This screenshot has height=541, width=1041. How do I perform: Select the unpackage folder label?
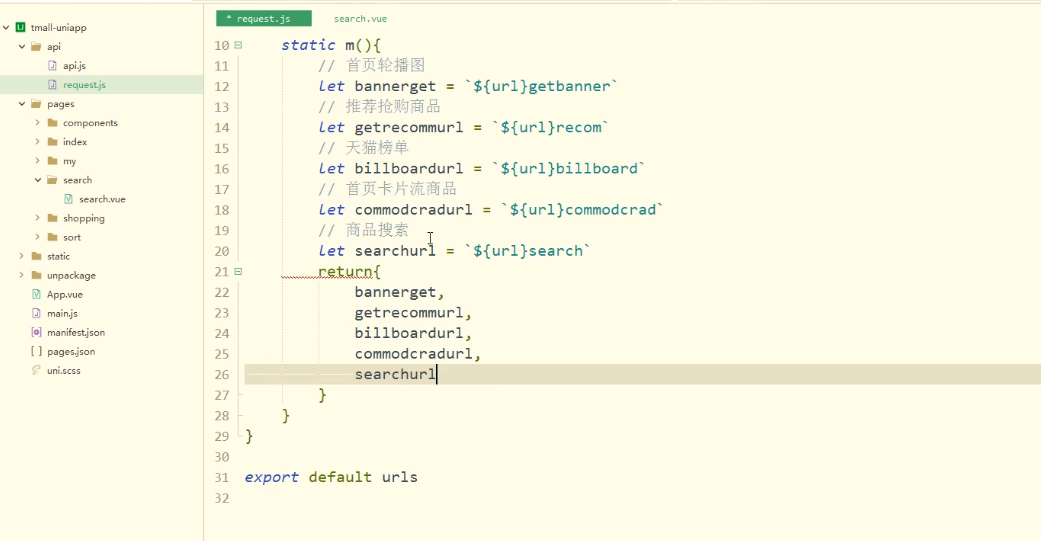(x=71, y=275)
